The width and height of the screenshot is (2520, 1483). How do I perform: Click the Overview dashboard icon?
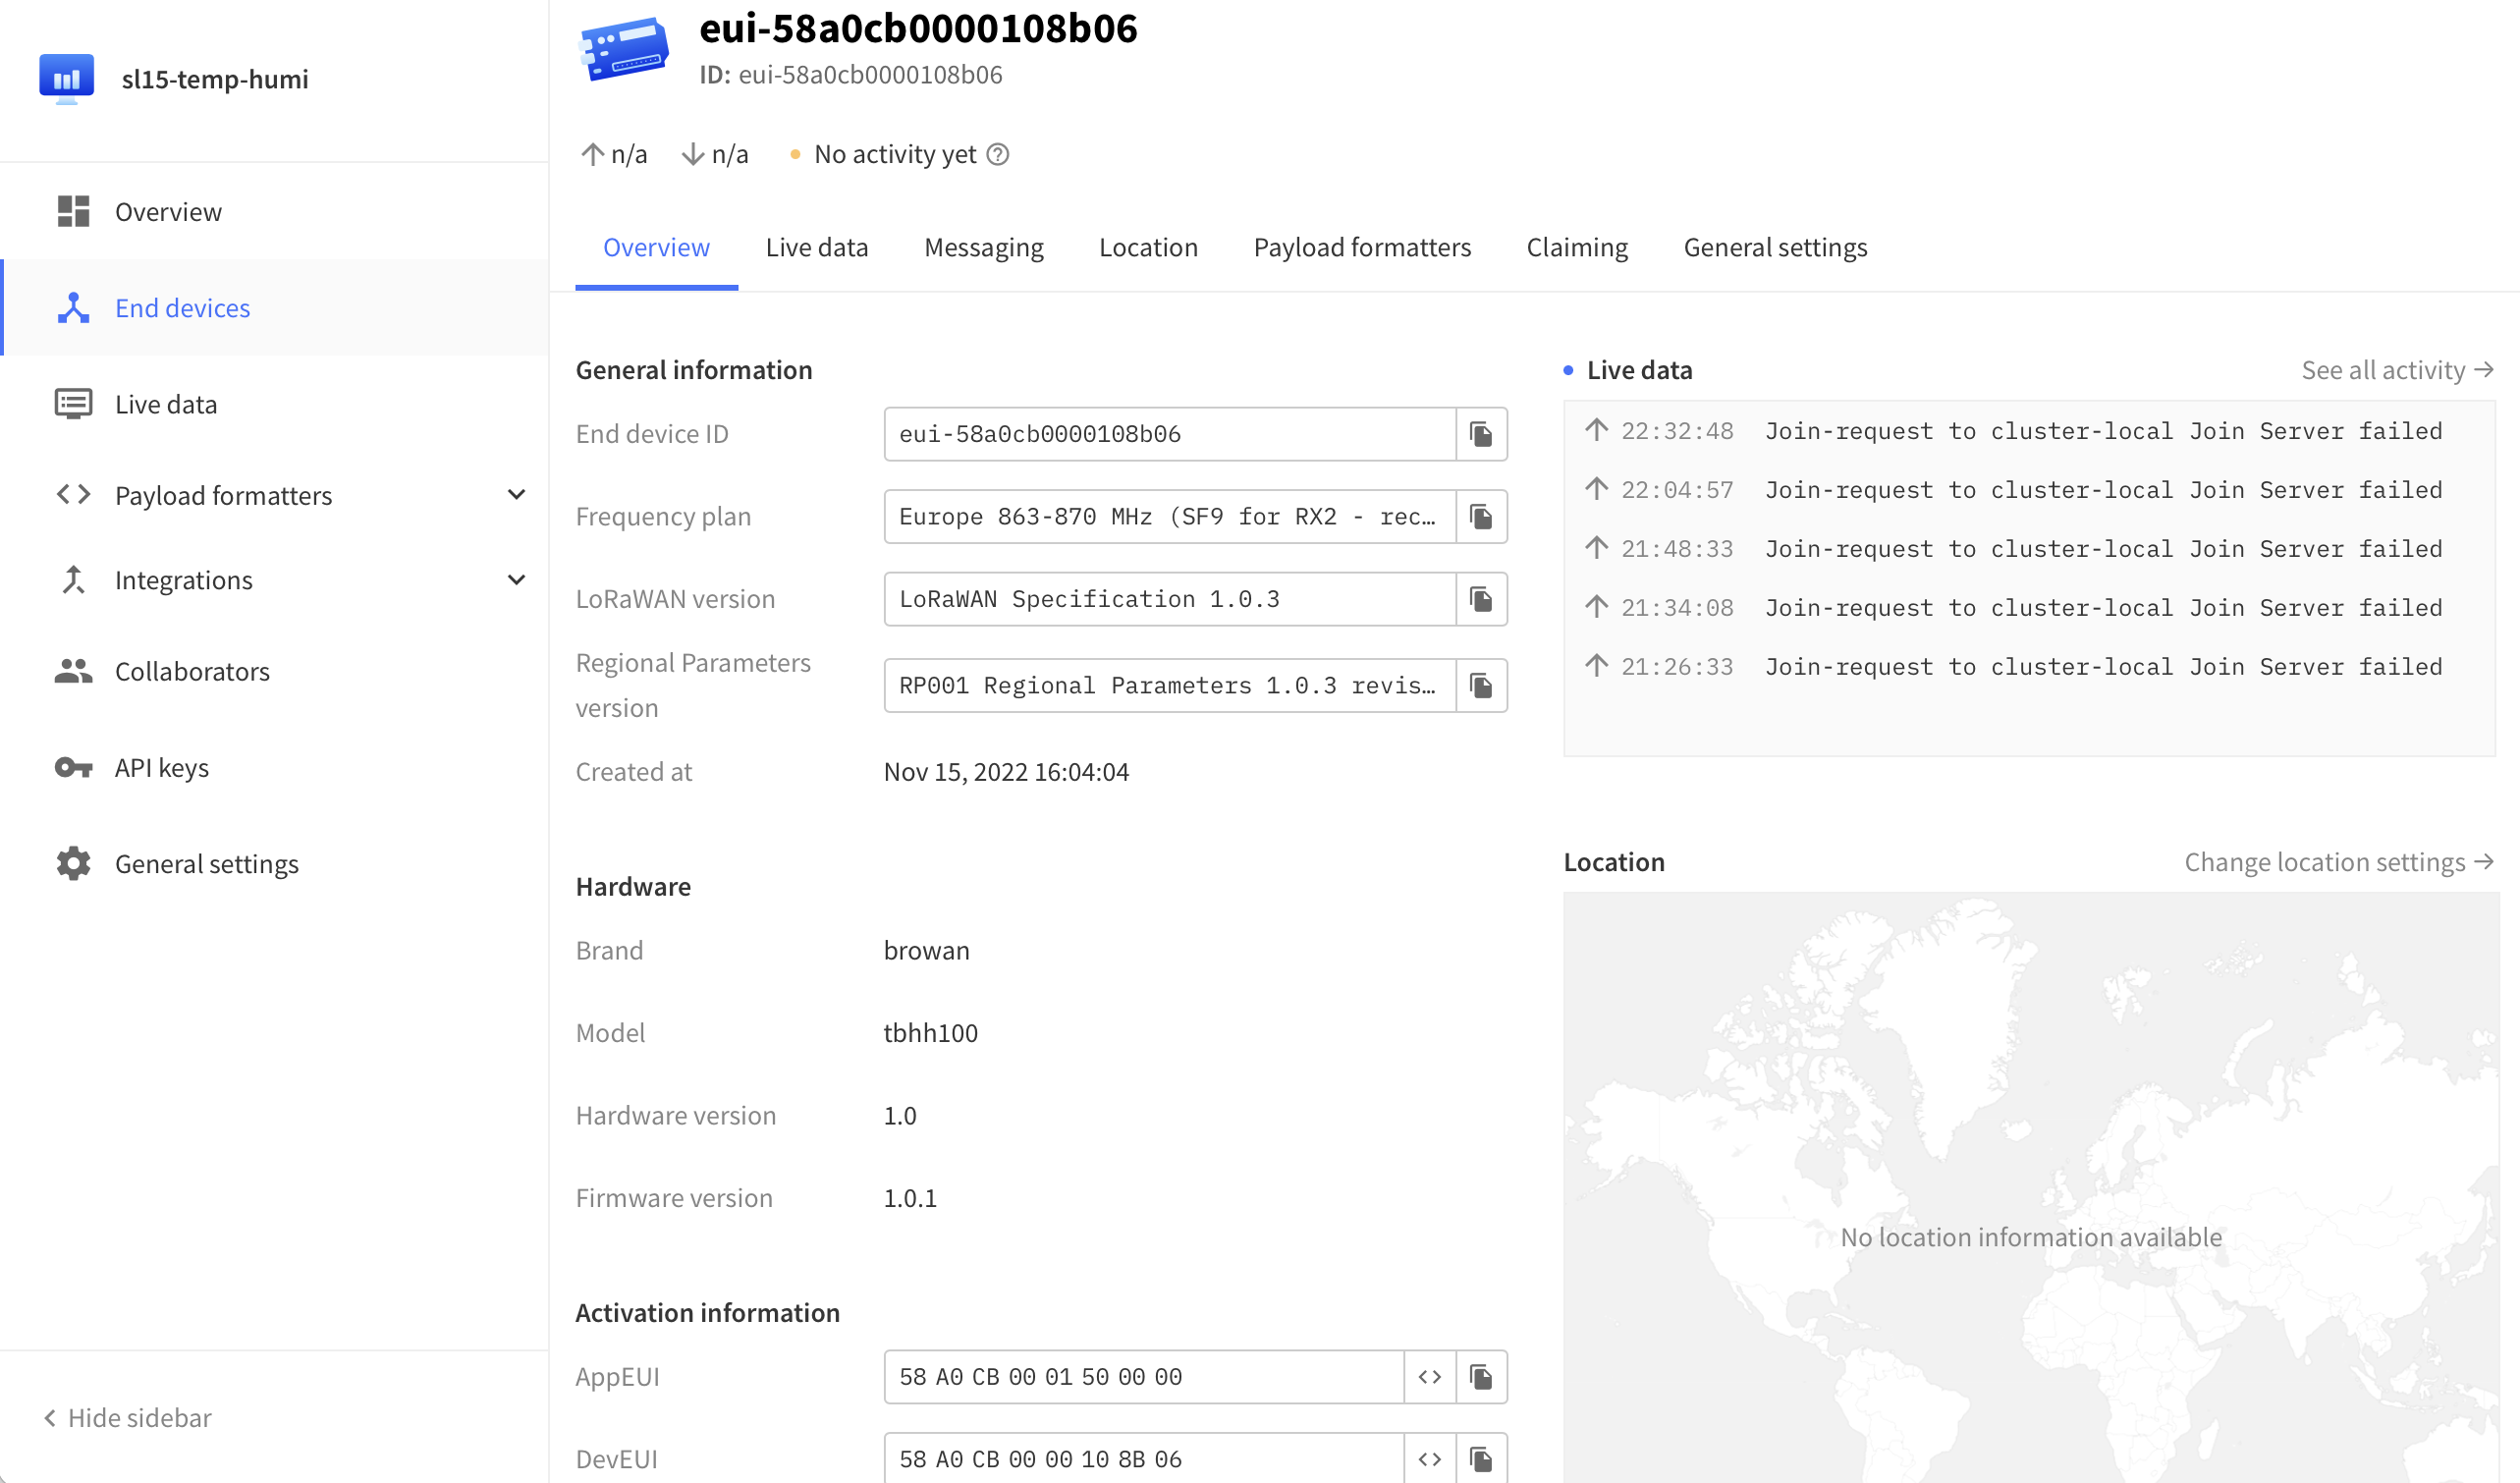click(73, 210)
